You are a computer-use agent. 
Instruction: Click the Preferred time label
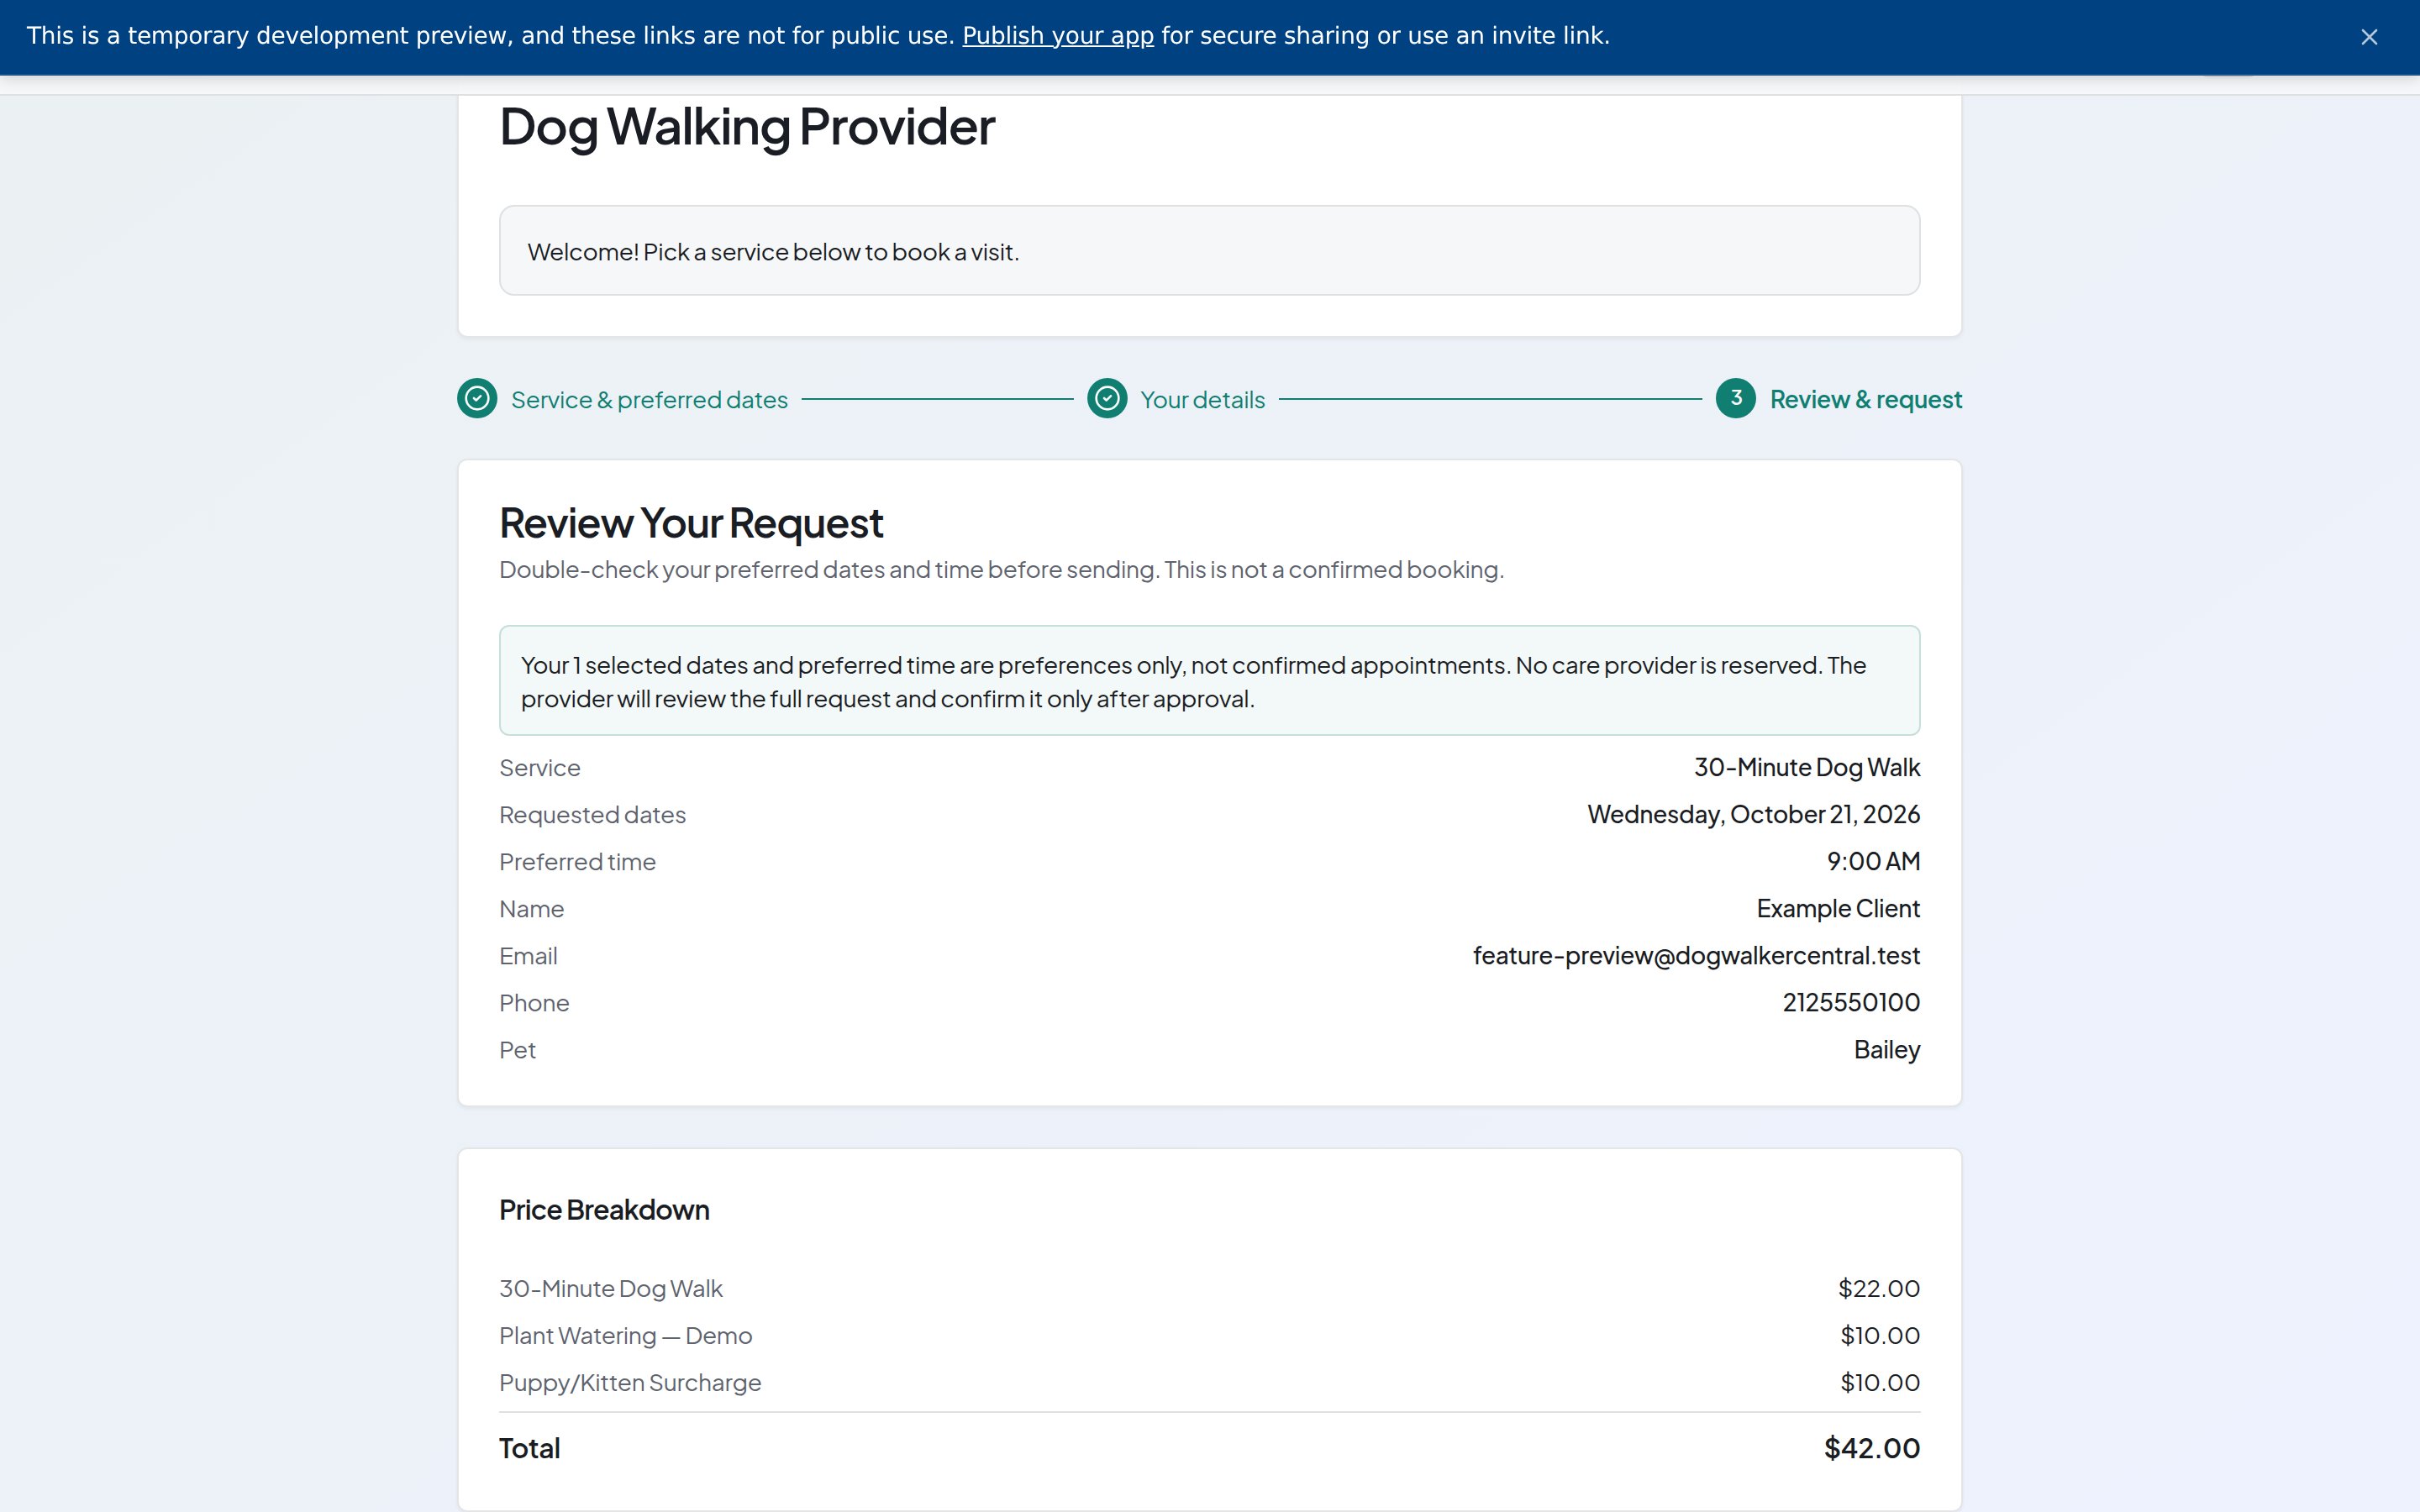coord(577,862)
